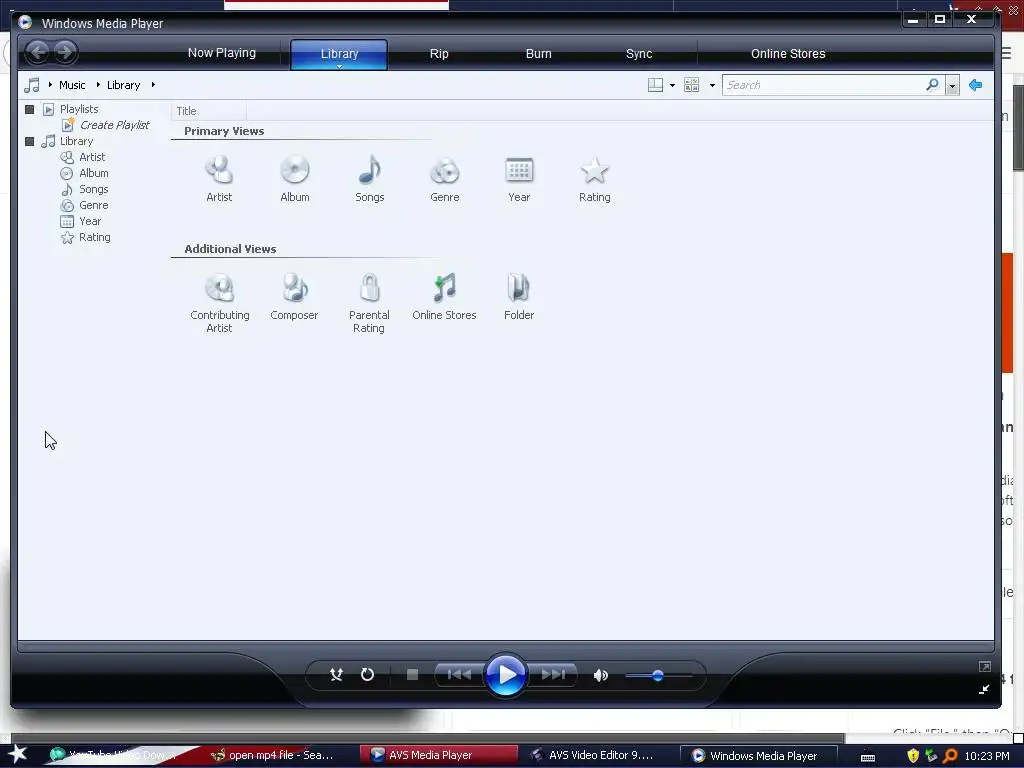Toggle repeat playback

(368, 675)
